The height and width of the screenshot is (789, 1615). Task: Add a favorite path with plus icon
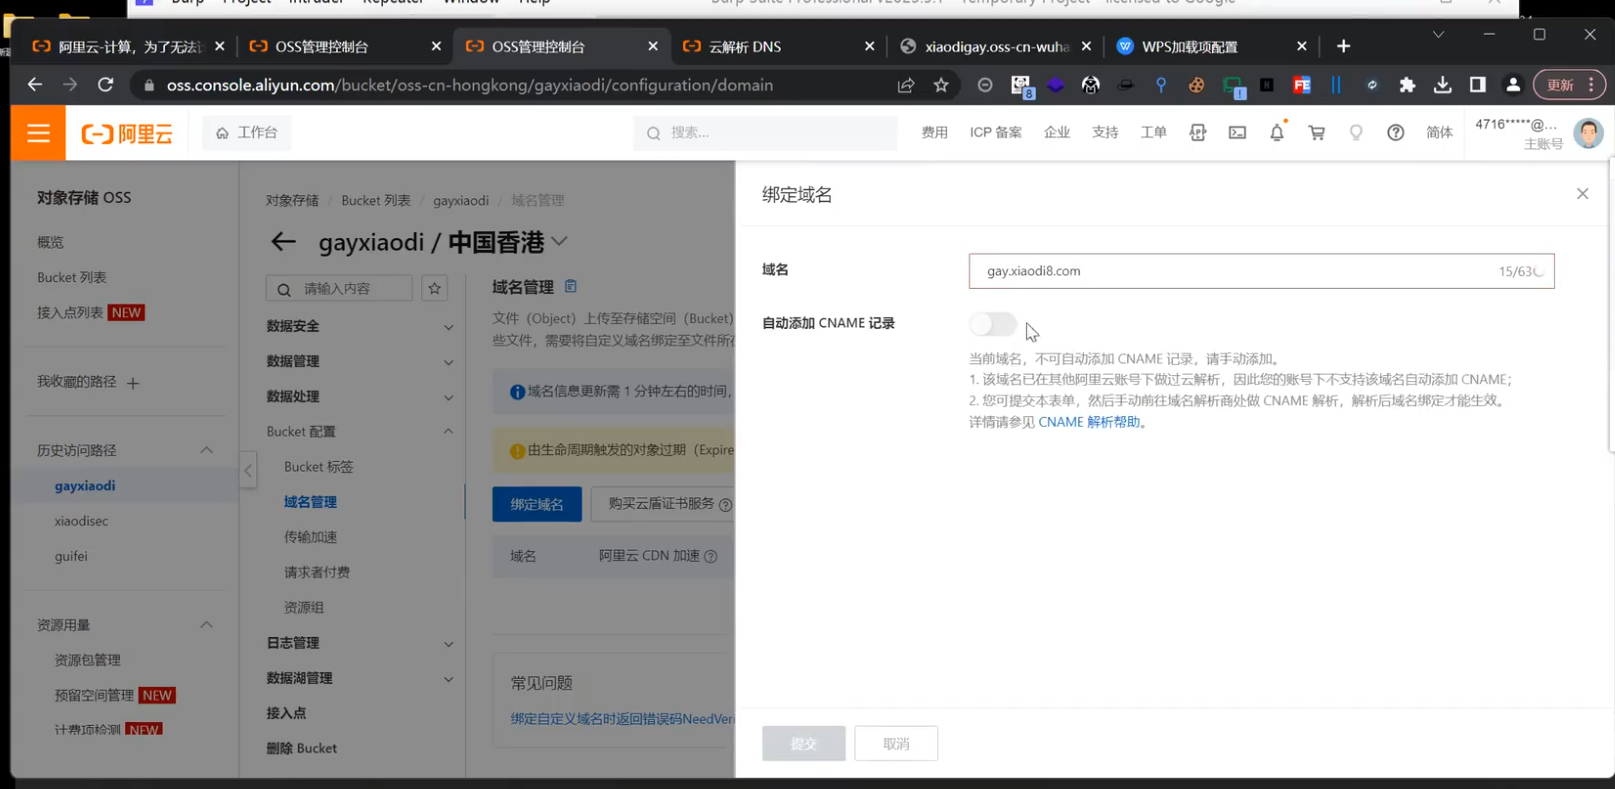point(133,383)
